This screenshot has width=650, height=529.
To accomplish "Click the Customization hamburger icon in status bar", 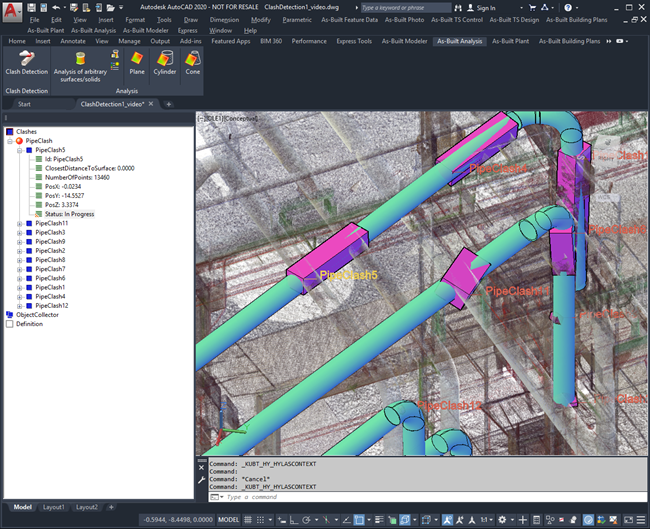I will click(641, 519).
